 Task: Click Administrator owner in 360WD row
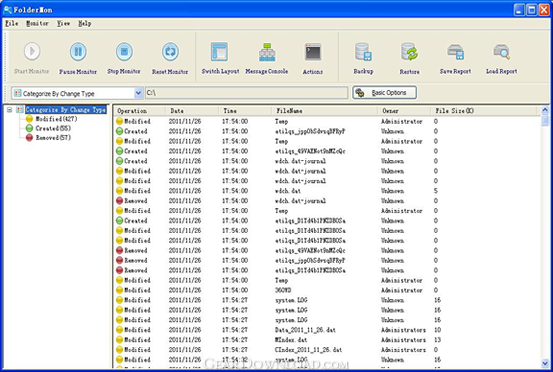(402, 290)
